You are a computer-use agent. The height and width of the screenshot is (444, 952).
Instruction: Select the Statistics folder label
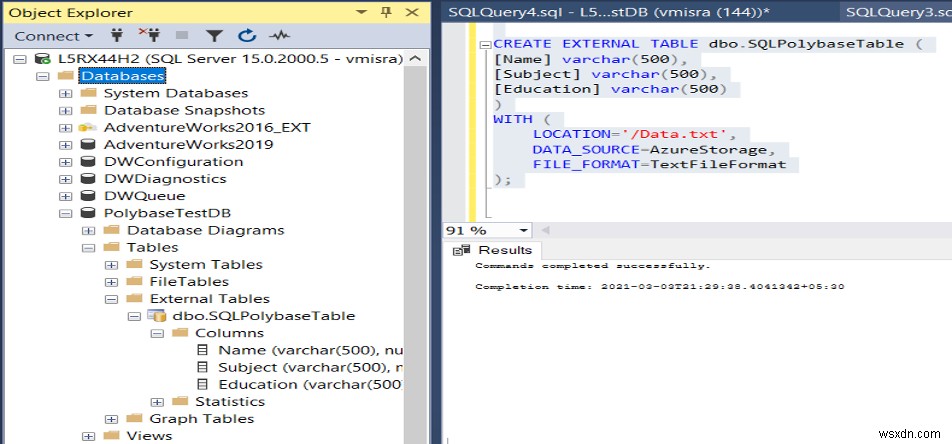pyautogui.click(x=230, y=401)
